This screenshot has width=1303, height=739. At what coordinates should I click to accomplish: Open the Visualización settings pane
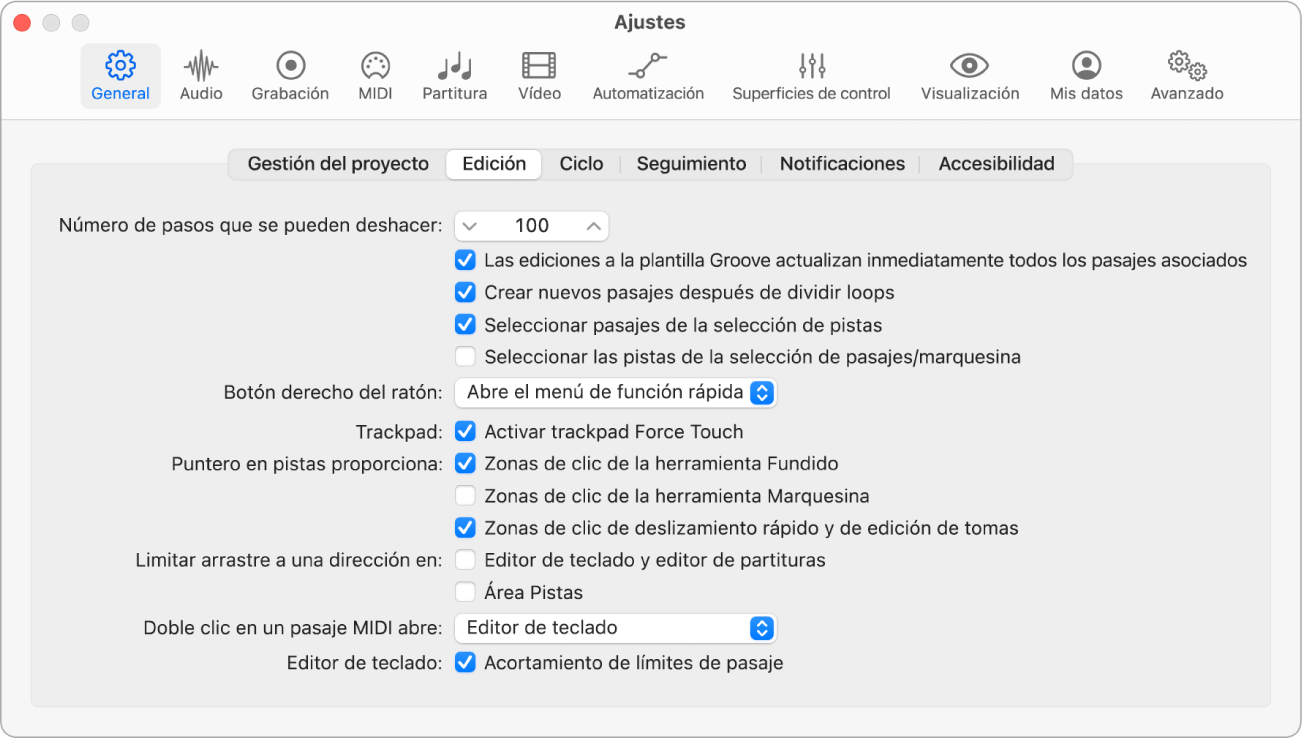coord(967,75)
